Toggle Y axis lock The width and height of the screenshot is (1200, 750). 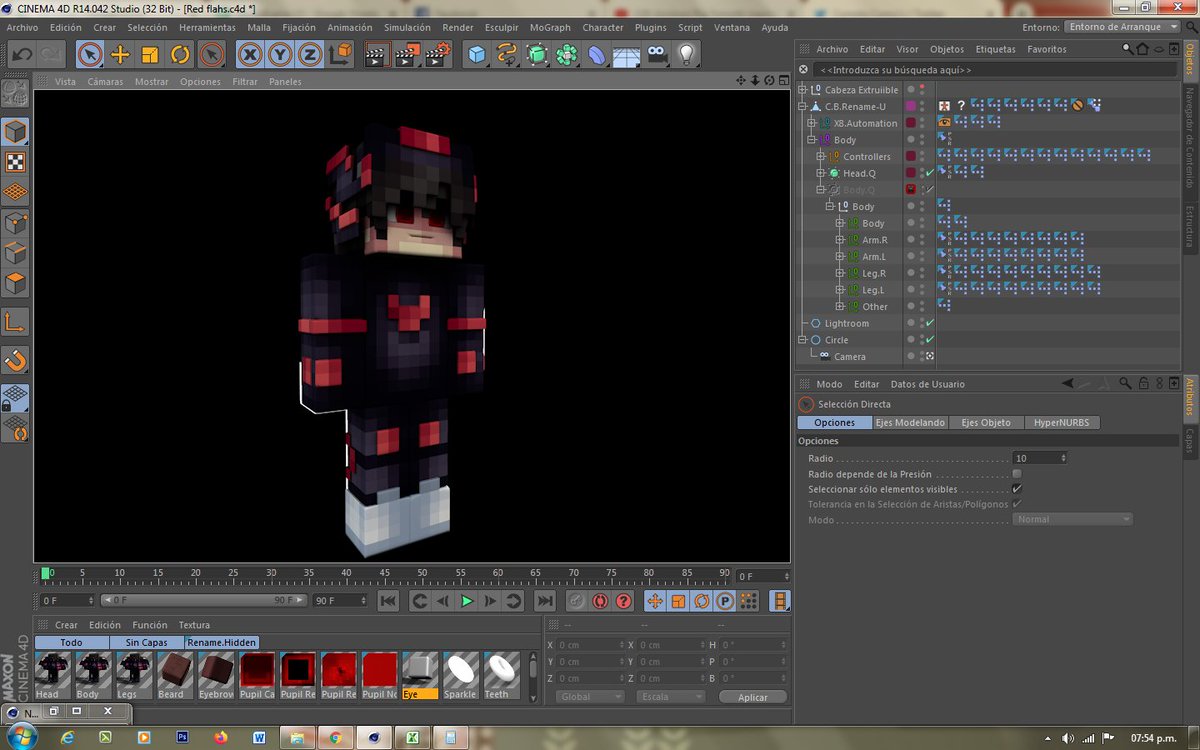tap(280, 54)
